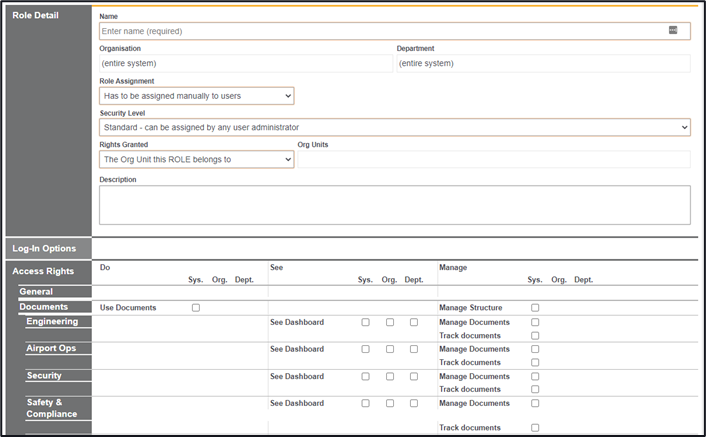Select the Security subcategory

[x=44, y=375]
